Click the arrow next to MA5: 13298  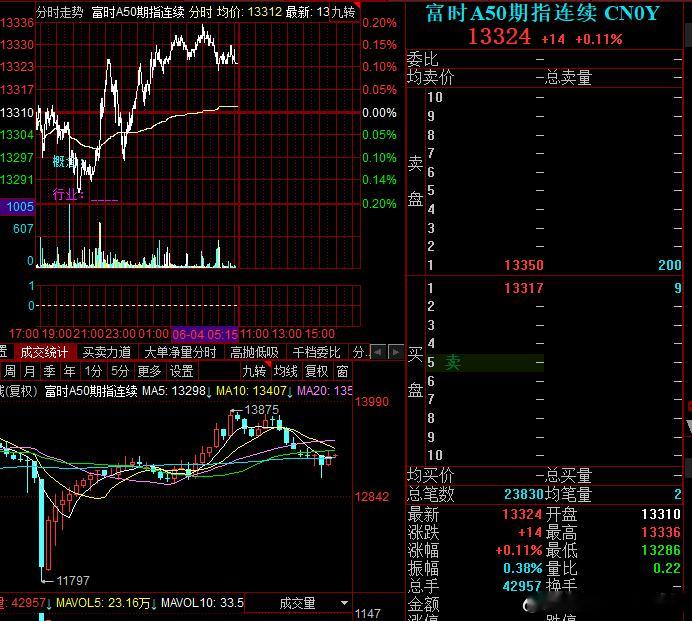tap(209, 391)
